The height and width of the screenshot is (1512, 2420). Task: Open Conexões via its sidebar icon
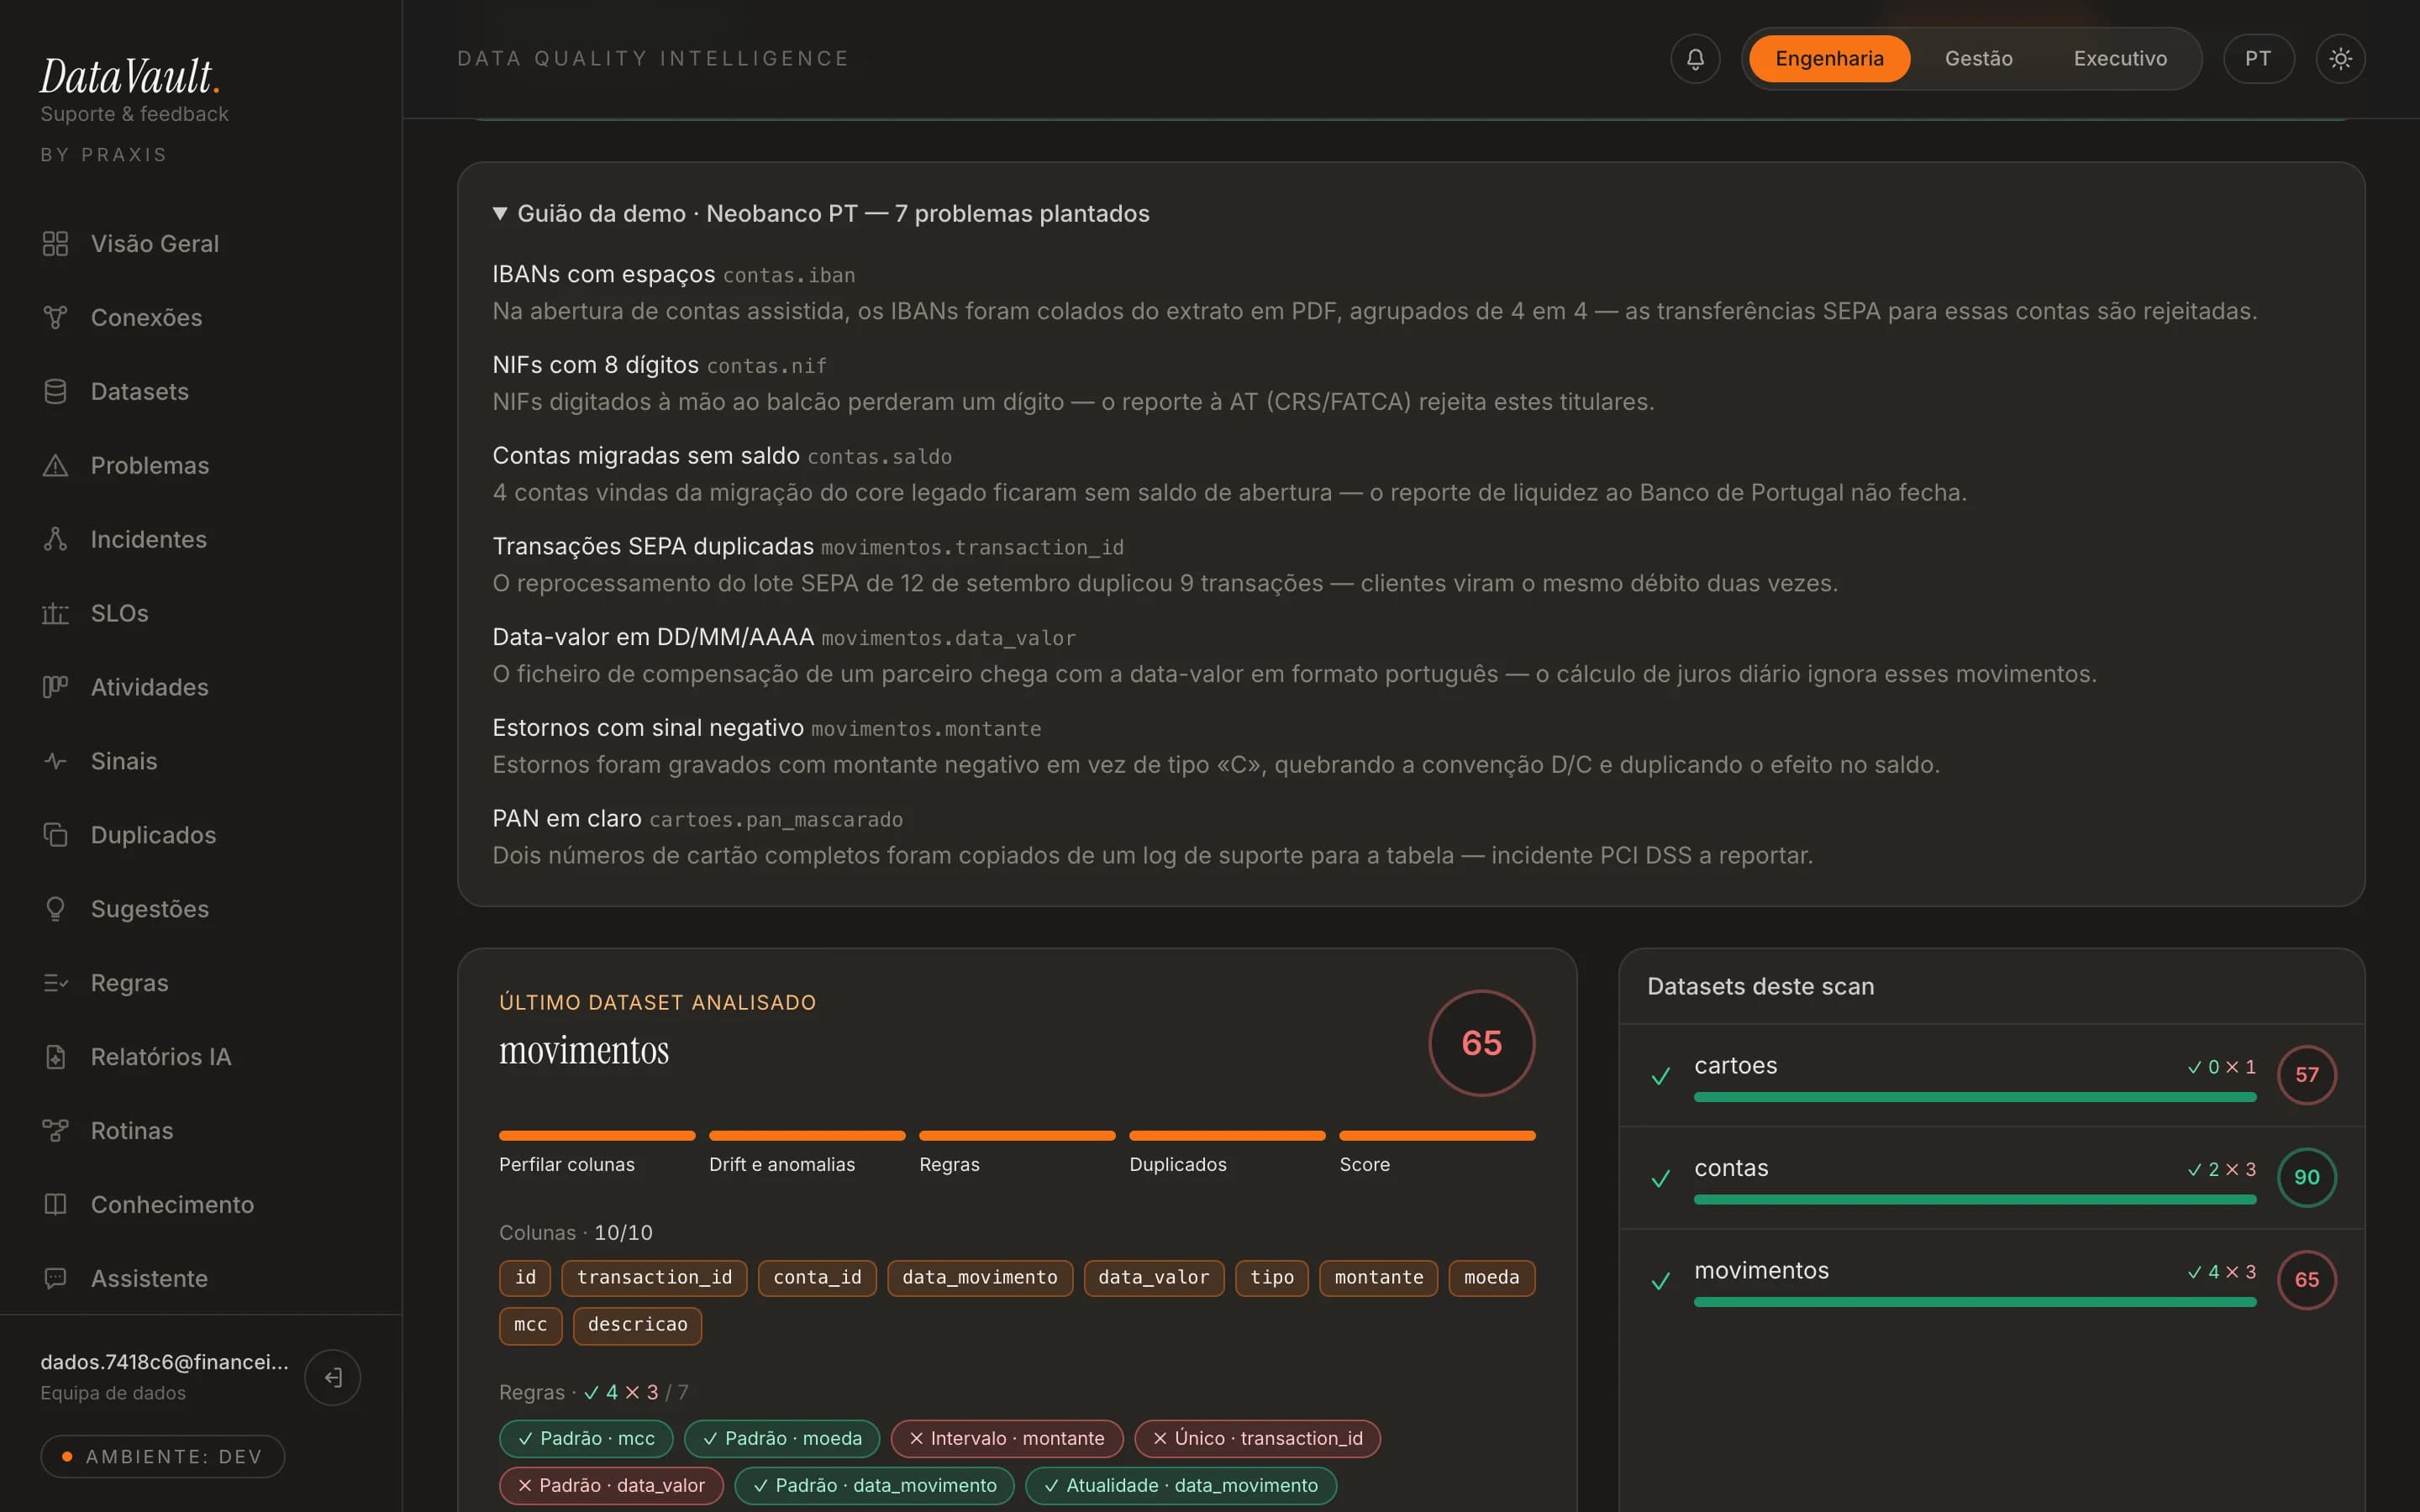point(55,318)
